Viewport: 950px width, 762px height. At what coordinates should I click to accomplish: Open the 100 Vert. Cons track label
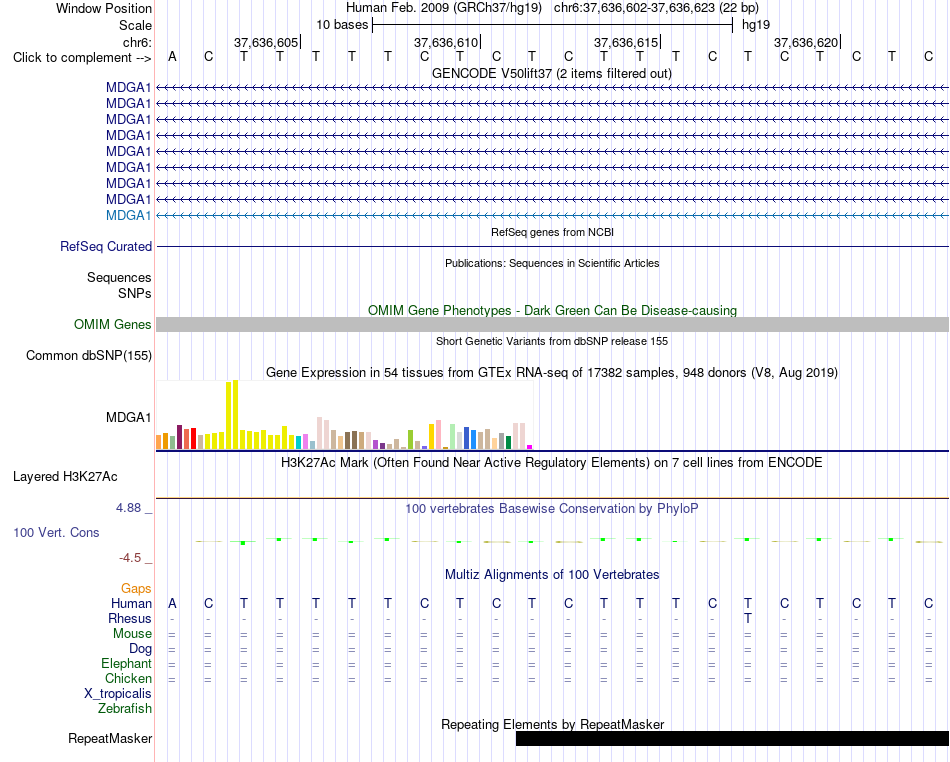tap(56, 532)
